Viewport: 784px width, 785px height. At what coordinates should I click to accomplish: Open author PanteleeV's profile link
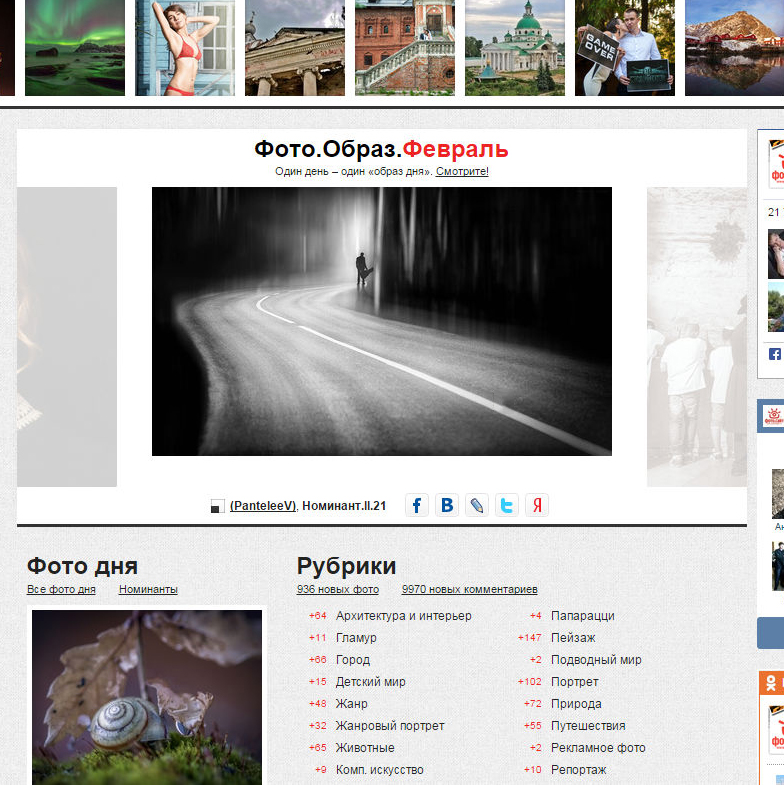coord(263,506)
